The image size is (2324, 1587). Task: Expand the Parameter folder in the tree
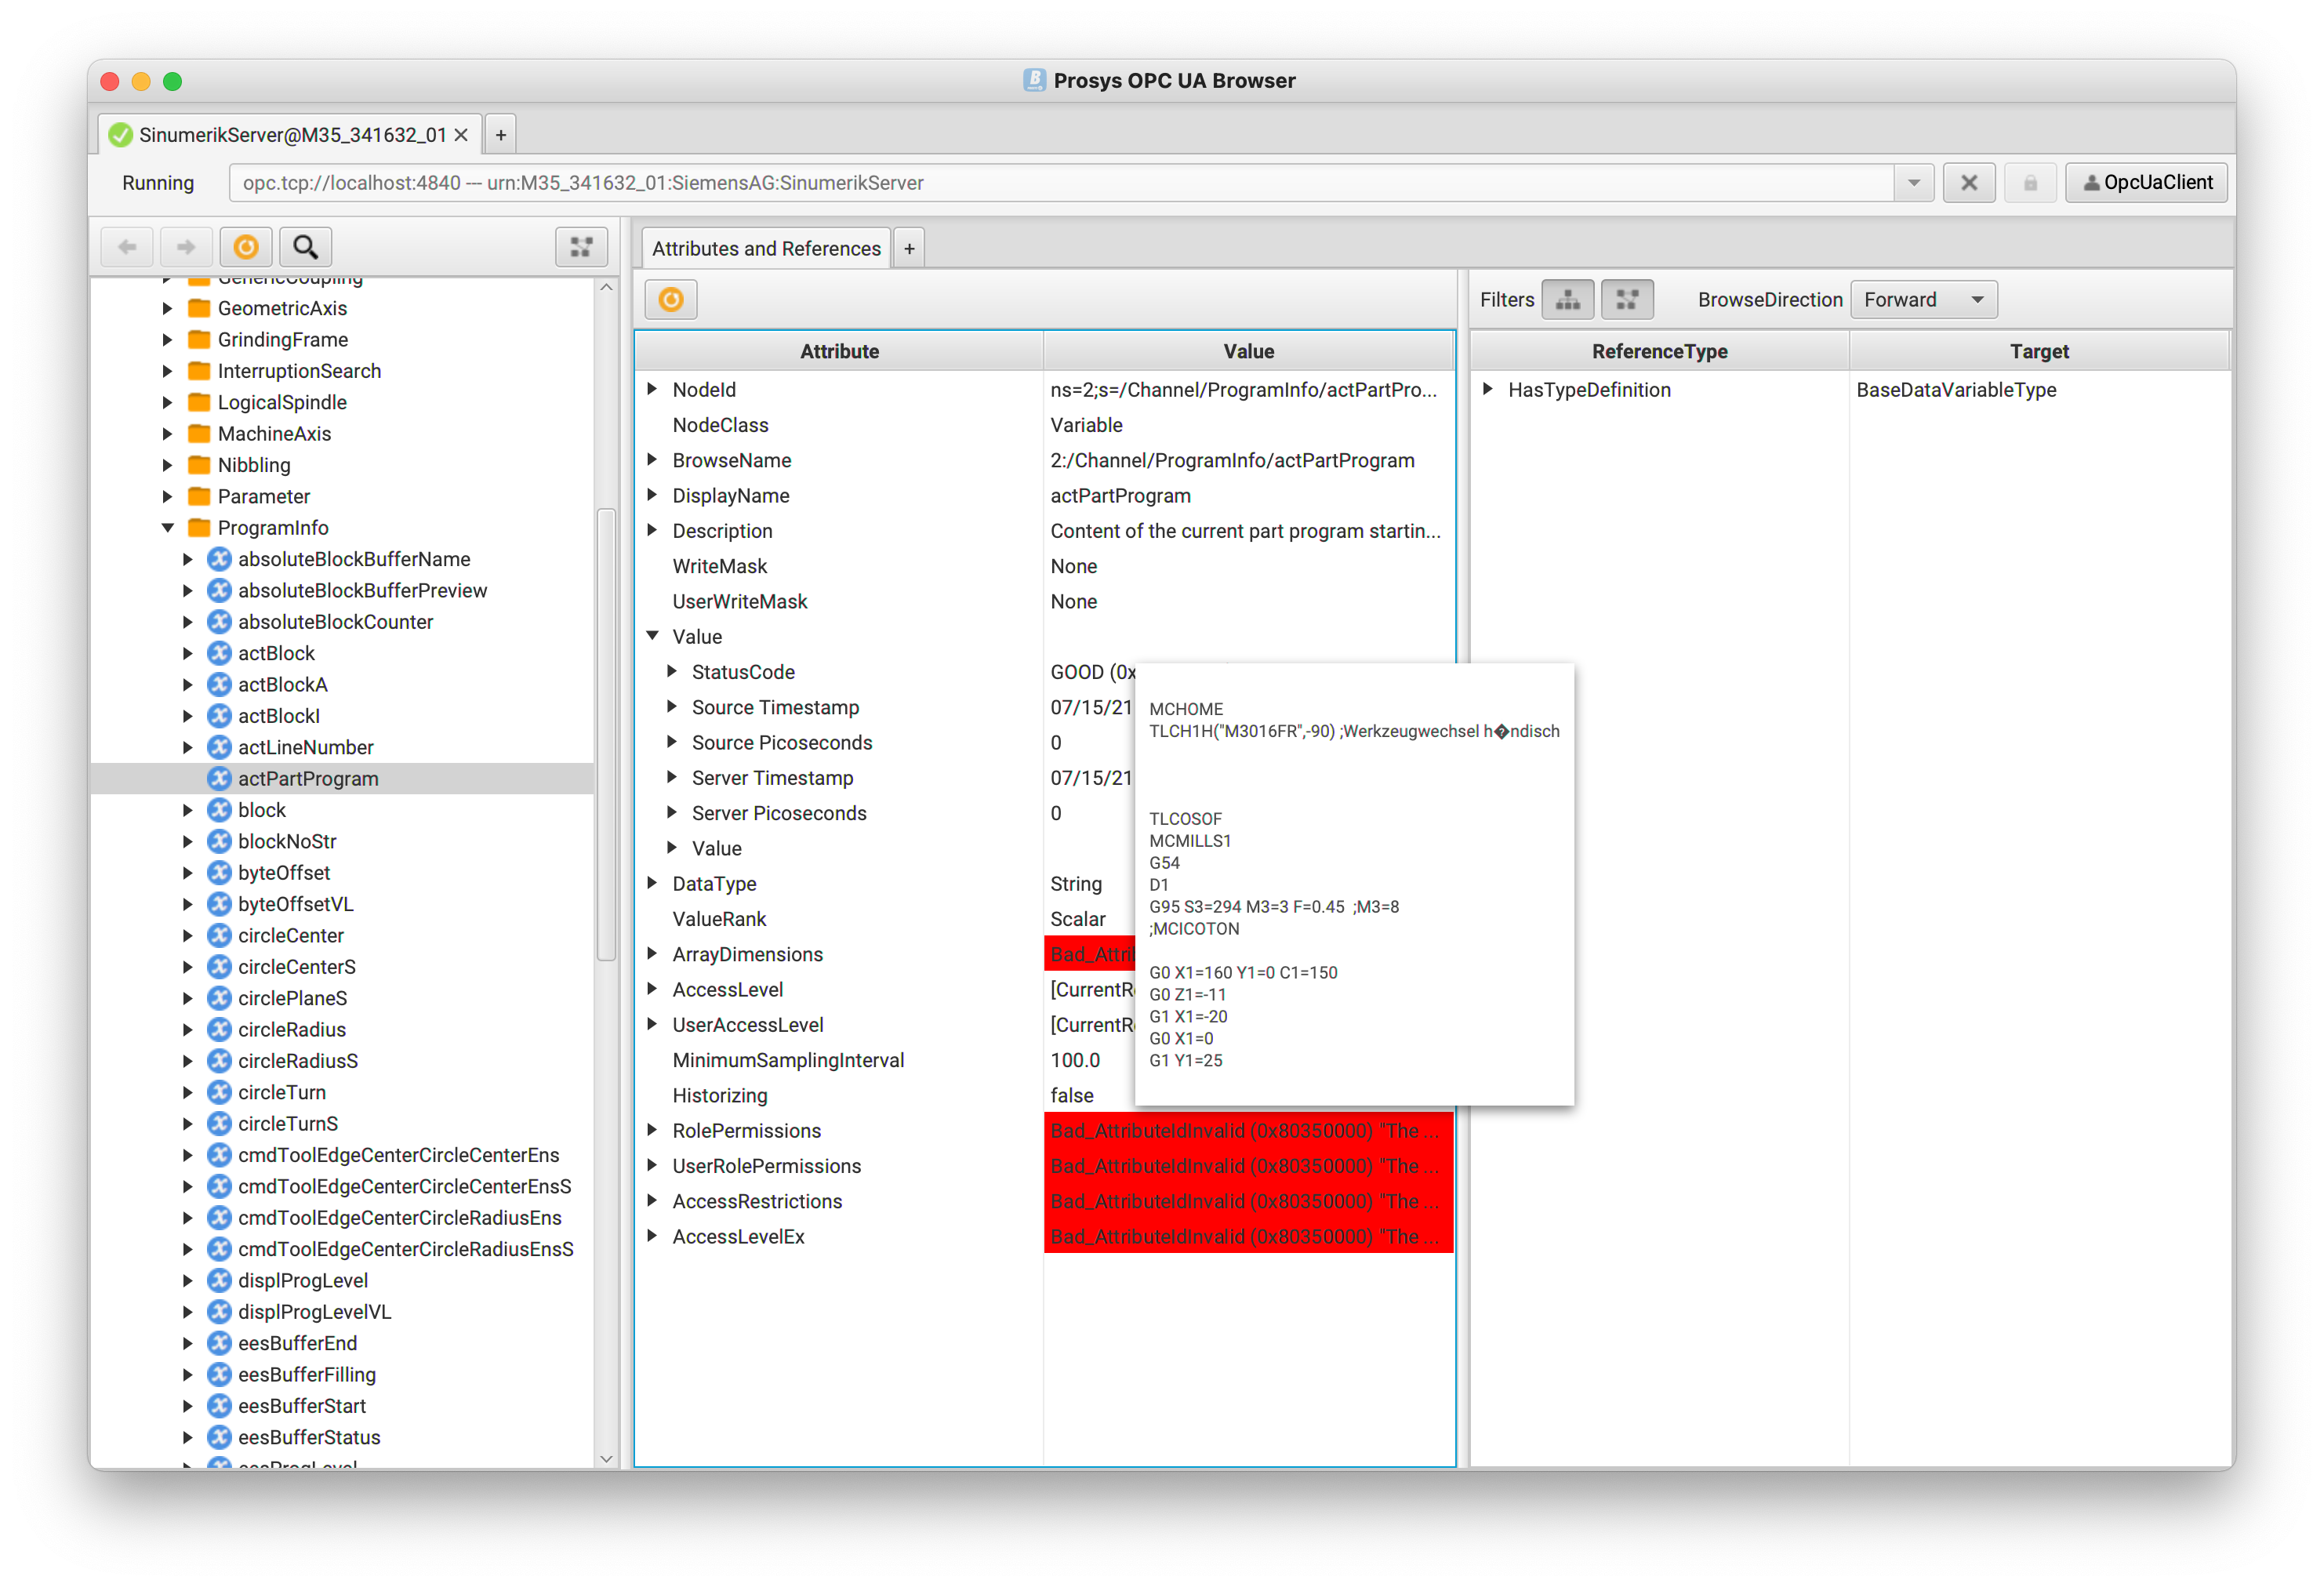[x=167, y=496]
